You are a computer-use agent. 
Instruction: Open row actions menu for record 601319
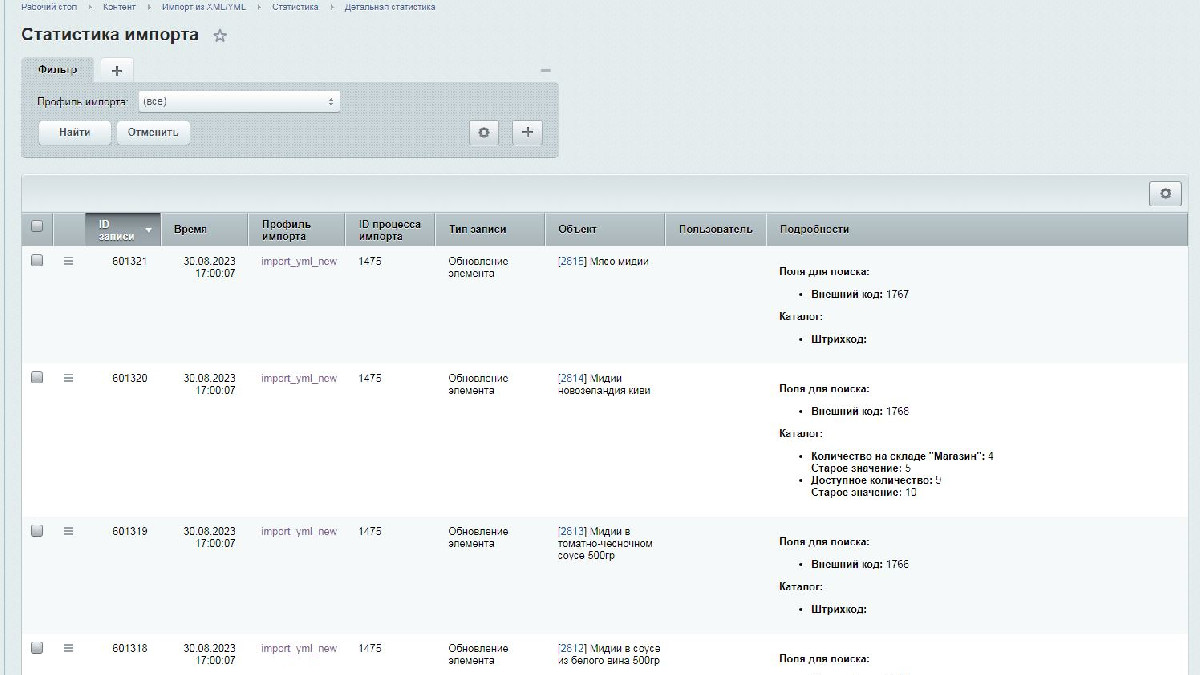(x=69, y=531)
